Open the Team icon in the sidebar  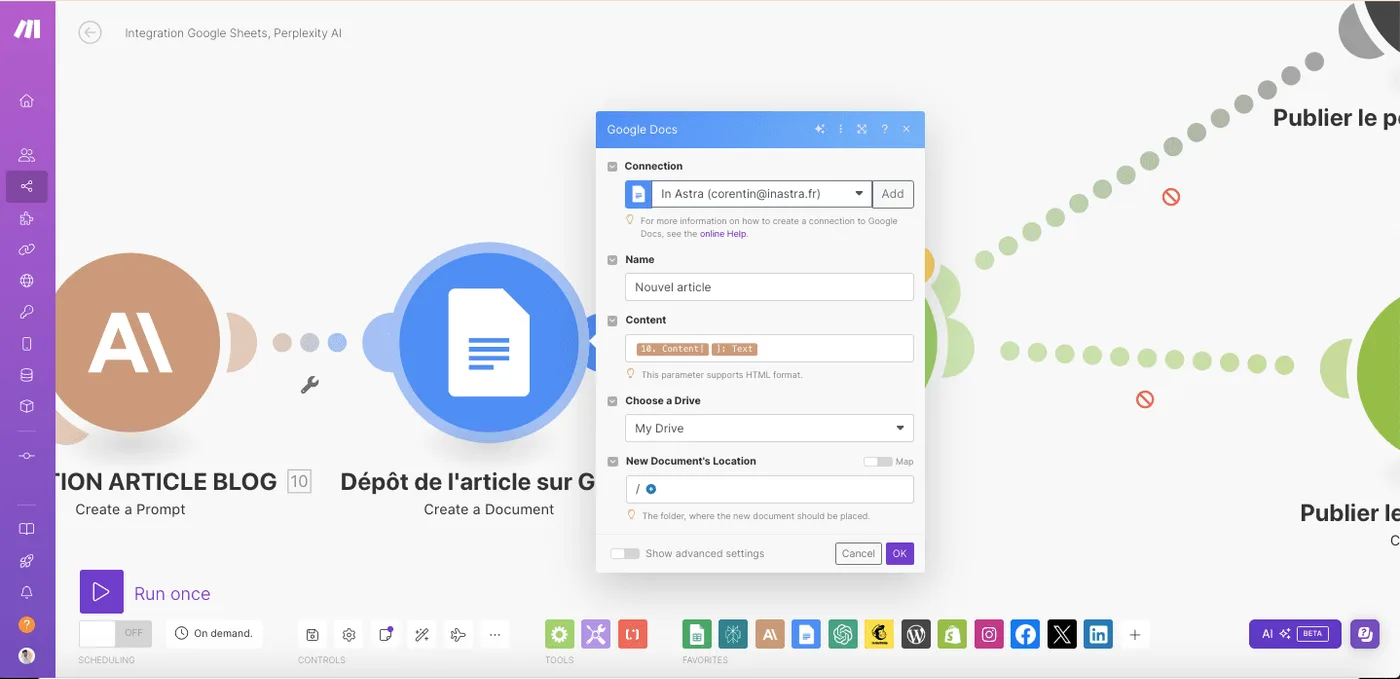pos(27,155)
